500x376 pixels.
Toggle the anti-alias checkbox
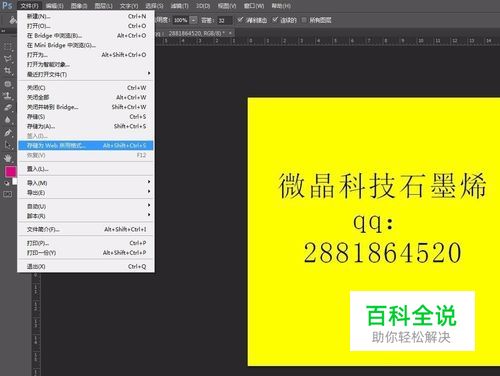coord(240,20)
